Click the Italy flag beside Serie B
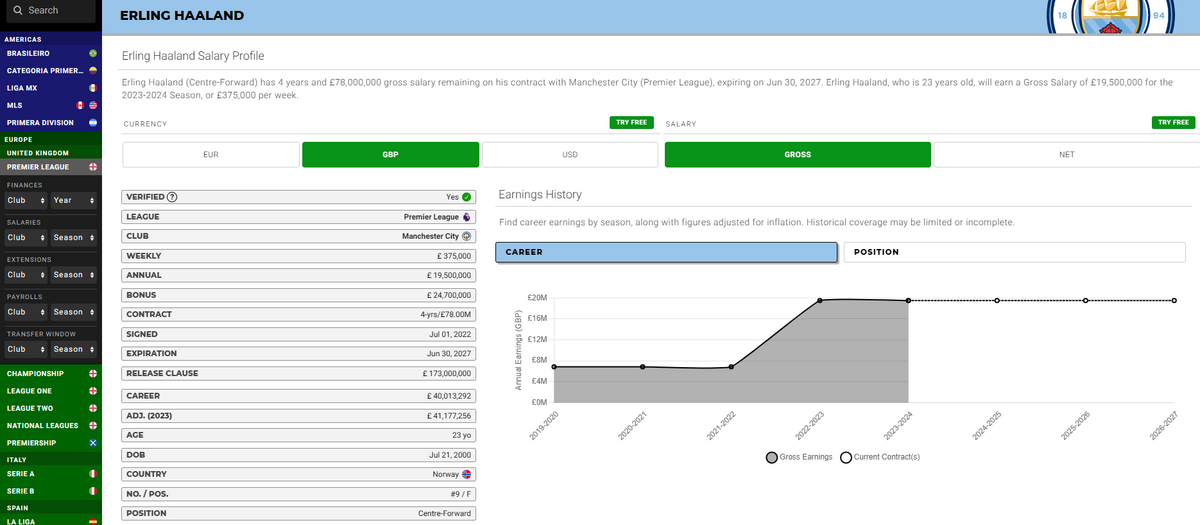The image size is (1200, 525). pos(93,491)
